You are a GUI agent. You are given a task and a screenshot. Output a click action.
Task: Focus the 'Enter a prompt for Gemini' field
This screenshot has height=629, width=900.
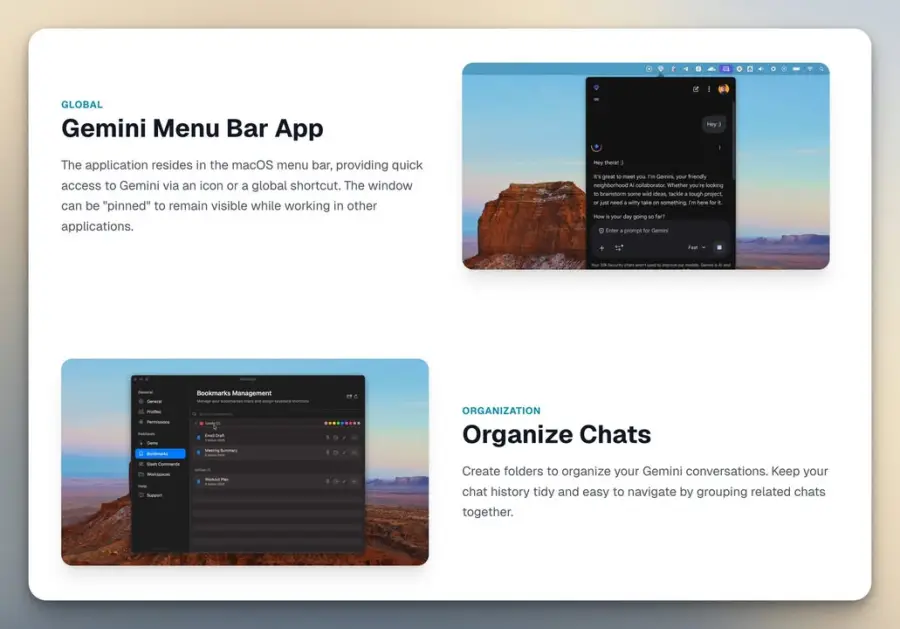[x=659, y=231]
